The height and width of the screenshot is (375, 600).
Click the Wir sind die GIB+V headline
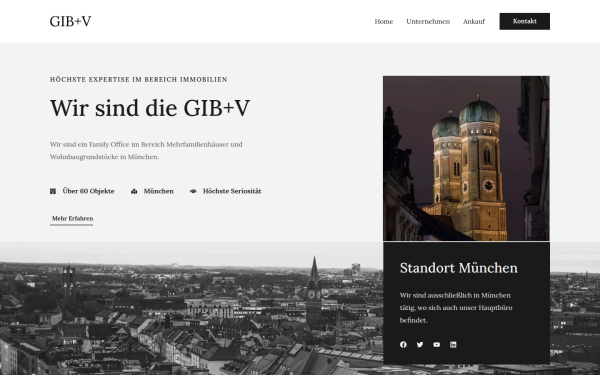(150, 108)
